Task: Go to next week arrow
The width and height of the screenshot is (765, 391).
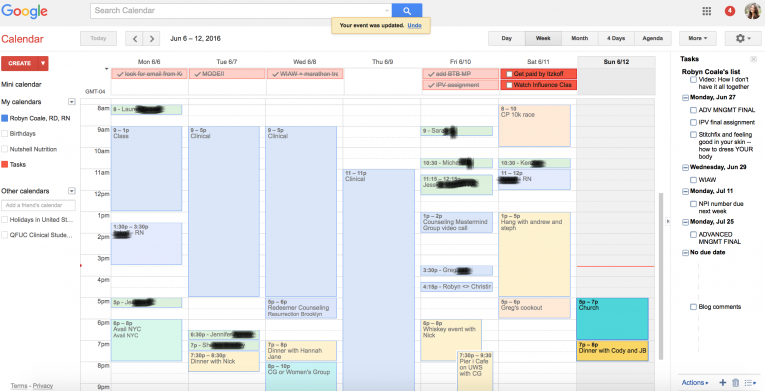Action: (x=152, y=39)
